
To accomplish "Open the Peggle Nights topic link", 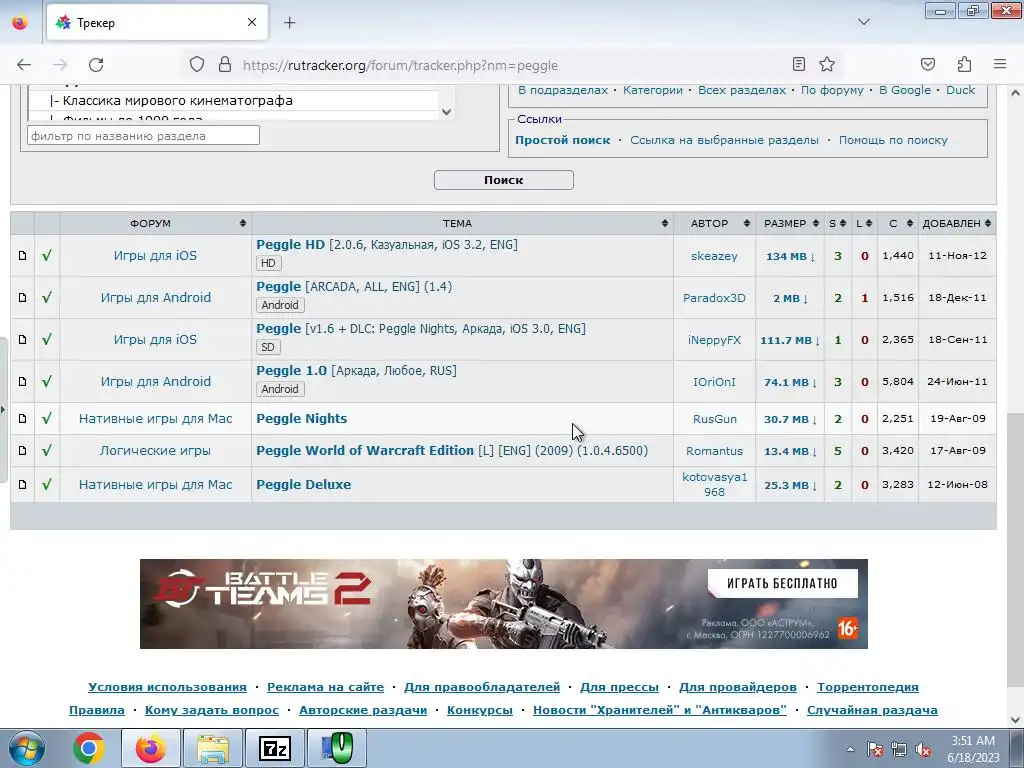I will point(301,419).
